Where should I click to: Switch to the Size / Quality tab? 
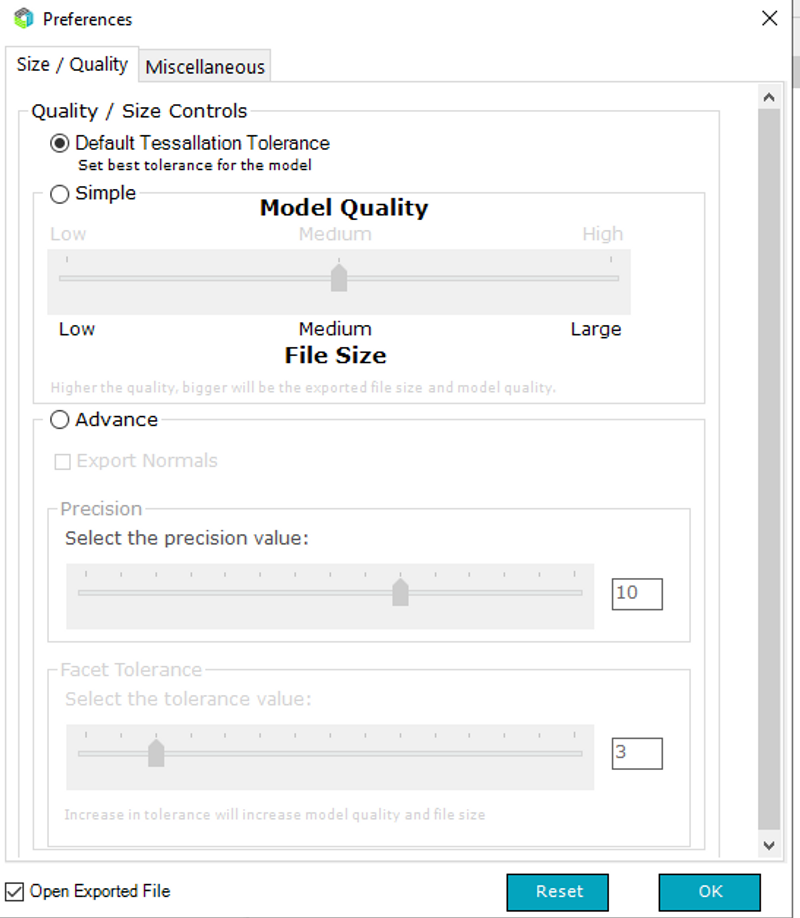tap(72, 64)
